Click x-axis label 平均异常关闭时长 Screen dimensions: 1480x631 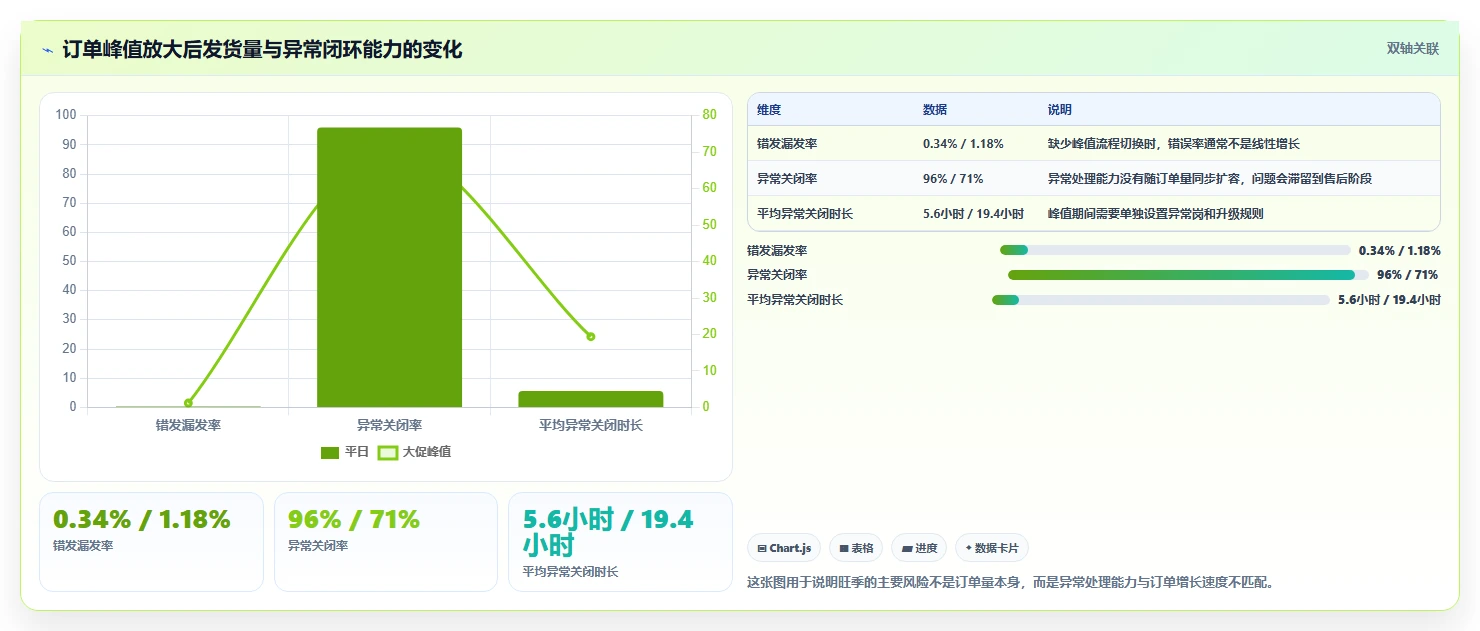pos(590,425)
